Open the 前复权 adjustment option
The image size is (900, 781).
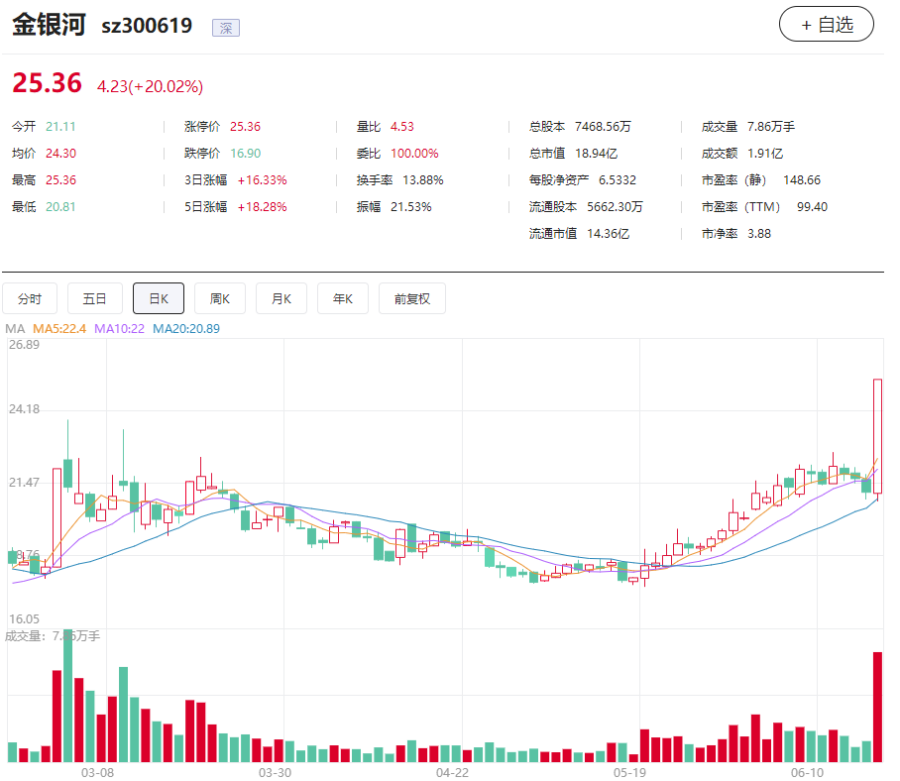point(412,298)
